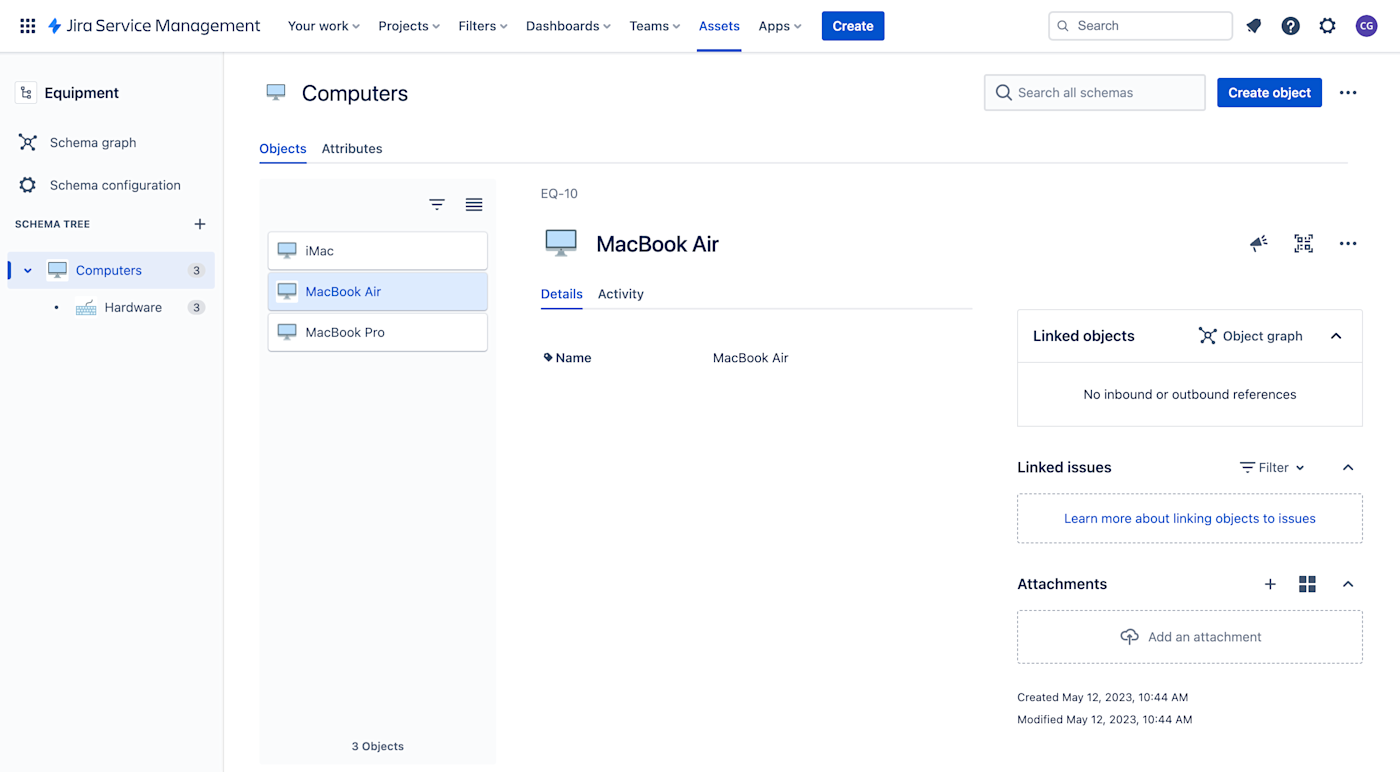Collapse the Attachments section
Screen dimensions: 1400x772
(1348, 584)
